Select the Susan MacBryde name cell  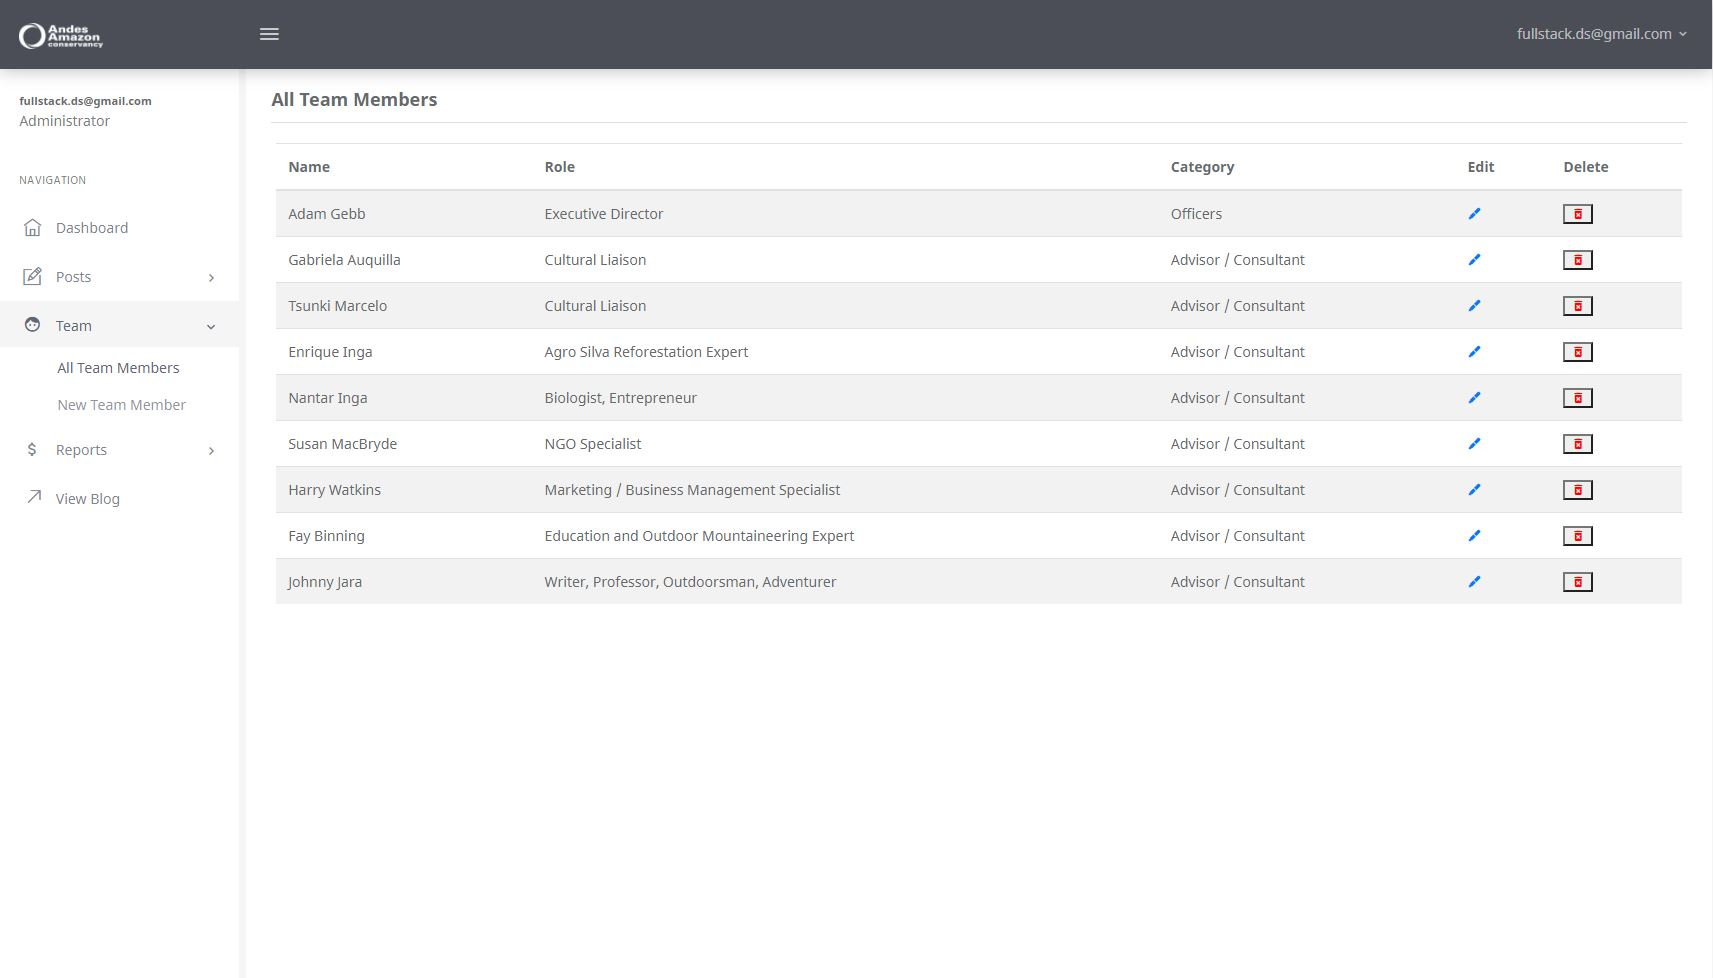coord(342,444)
